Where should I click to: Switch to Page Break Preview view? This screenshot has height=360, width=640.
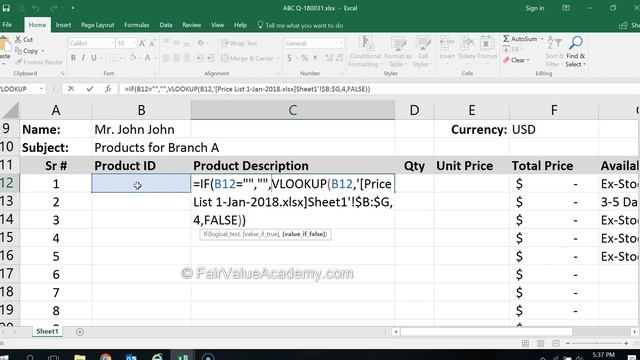click(x=556, y=344)
